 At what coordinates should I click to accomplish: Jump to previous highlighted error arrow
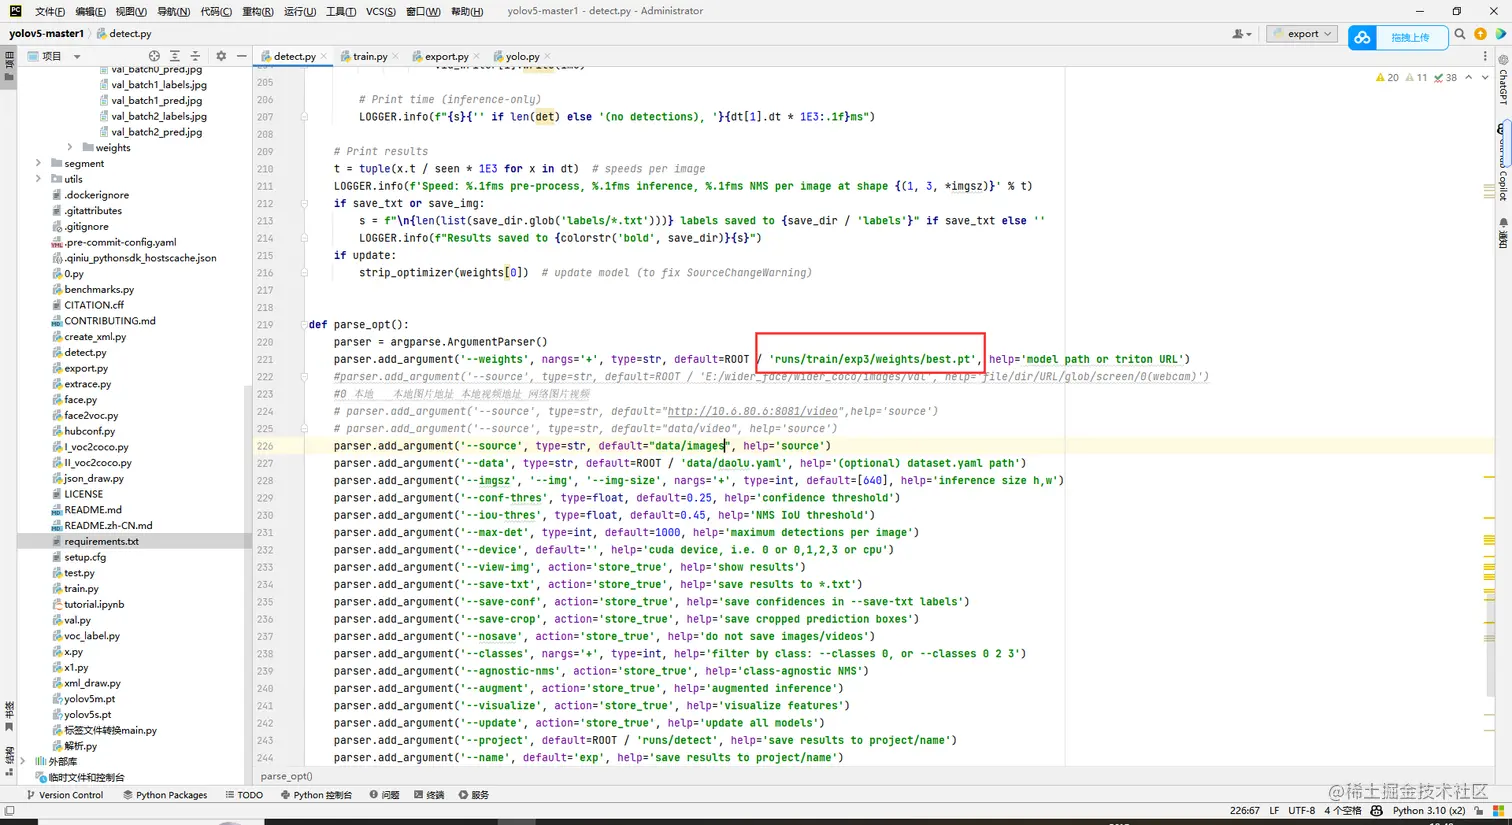(x=1468, y=77)
